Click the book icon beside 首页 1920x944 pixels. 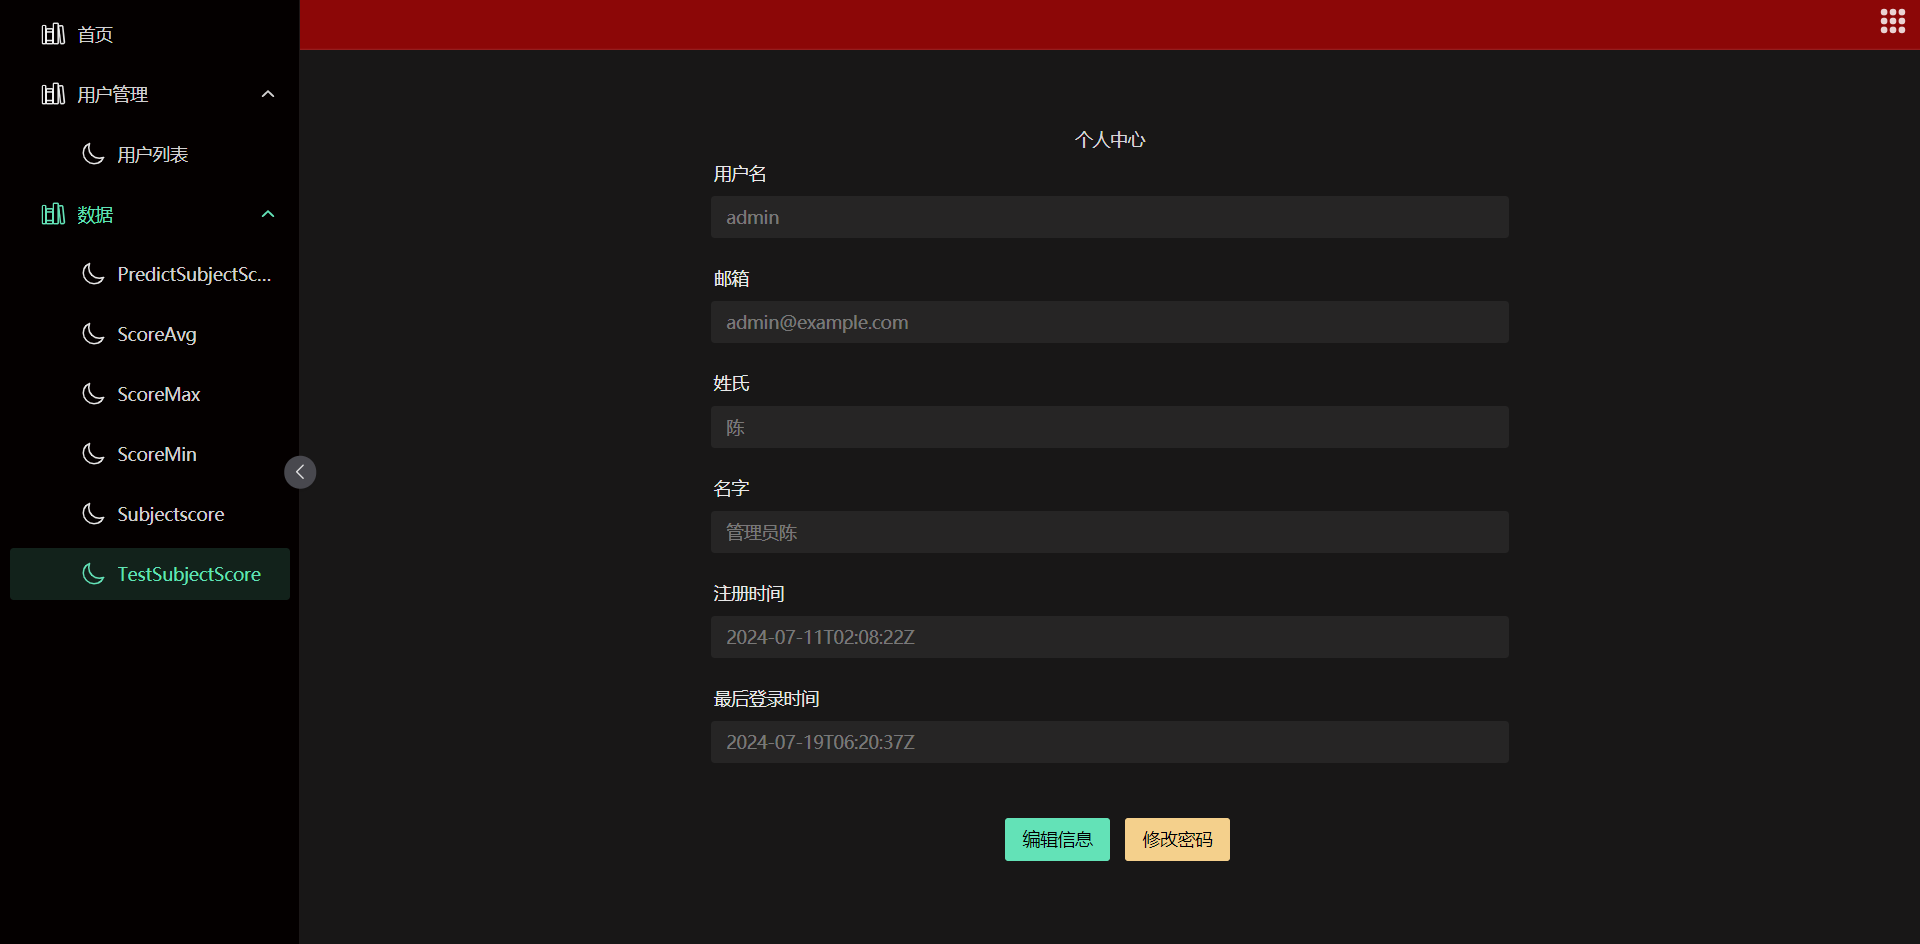53,34
